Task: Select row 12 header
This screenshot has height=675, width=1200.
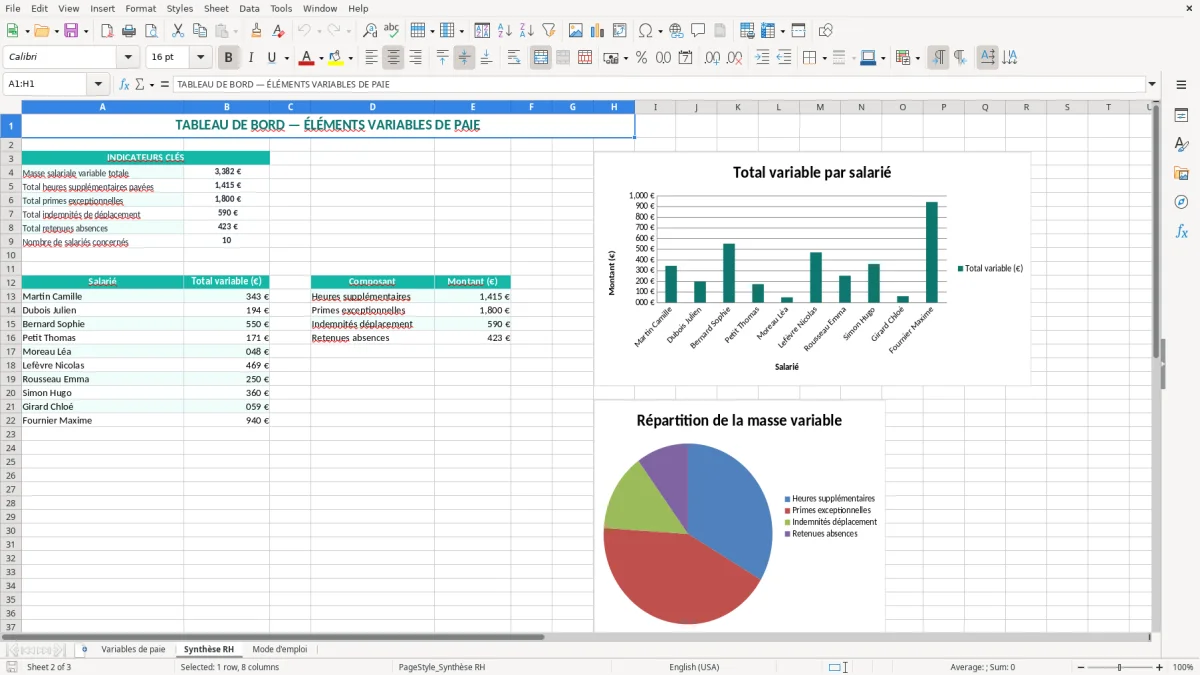Action: [x=10, y=282]
